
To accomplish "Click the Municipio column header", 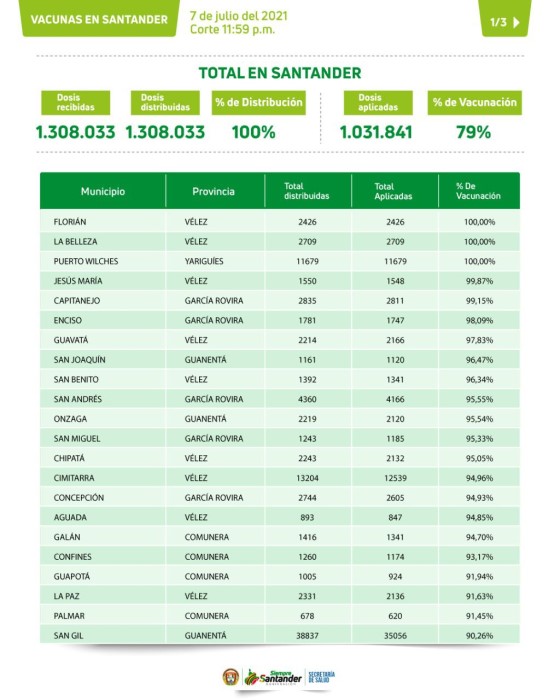I will pos(103,191).
